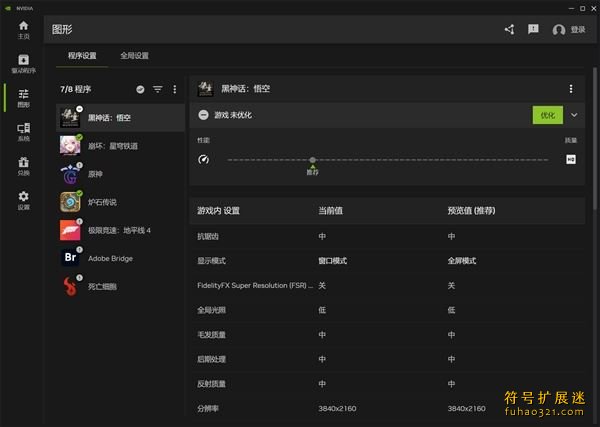The height and width of the screenshot is (427, 600).
Task: Select 炉石传说 in program list
Action: (120, 202)
